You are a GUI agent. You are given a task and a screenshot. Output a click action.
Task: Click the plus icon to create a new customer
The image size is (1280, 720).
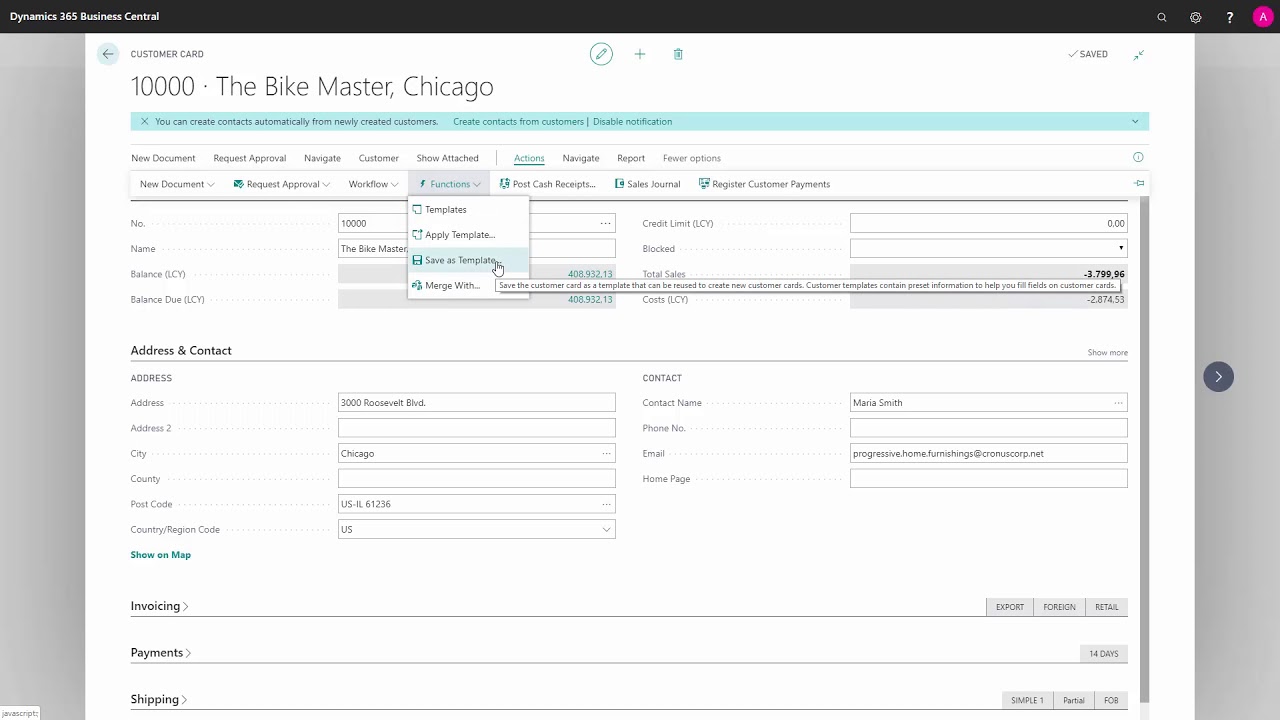click(640, 54)
